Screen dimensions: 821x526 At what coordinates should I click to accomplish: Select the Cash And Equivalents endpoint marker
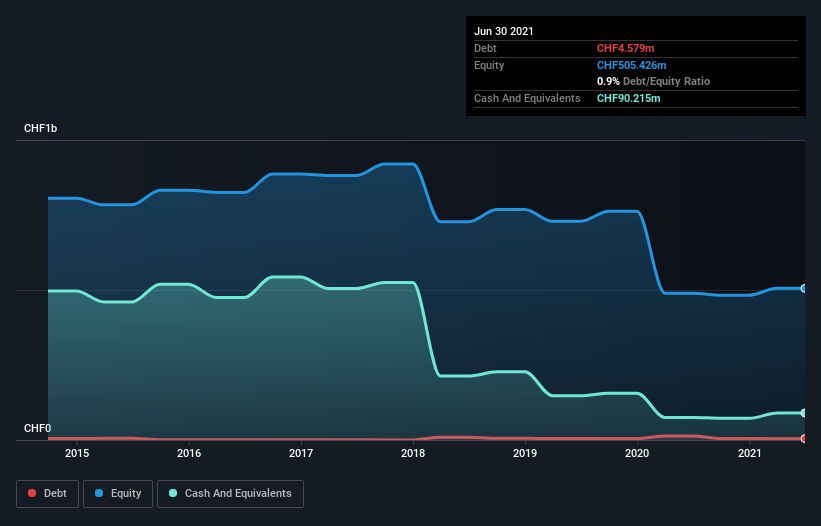(804, 413)
